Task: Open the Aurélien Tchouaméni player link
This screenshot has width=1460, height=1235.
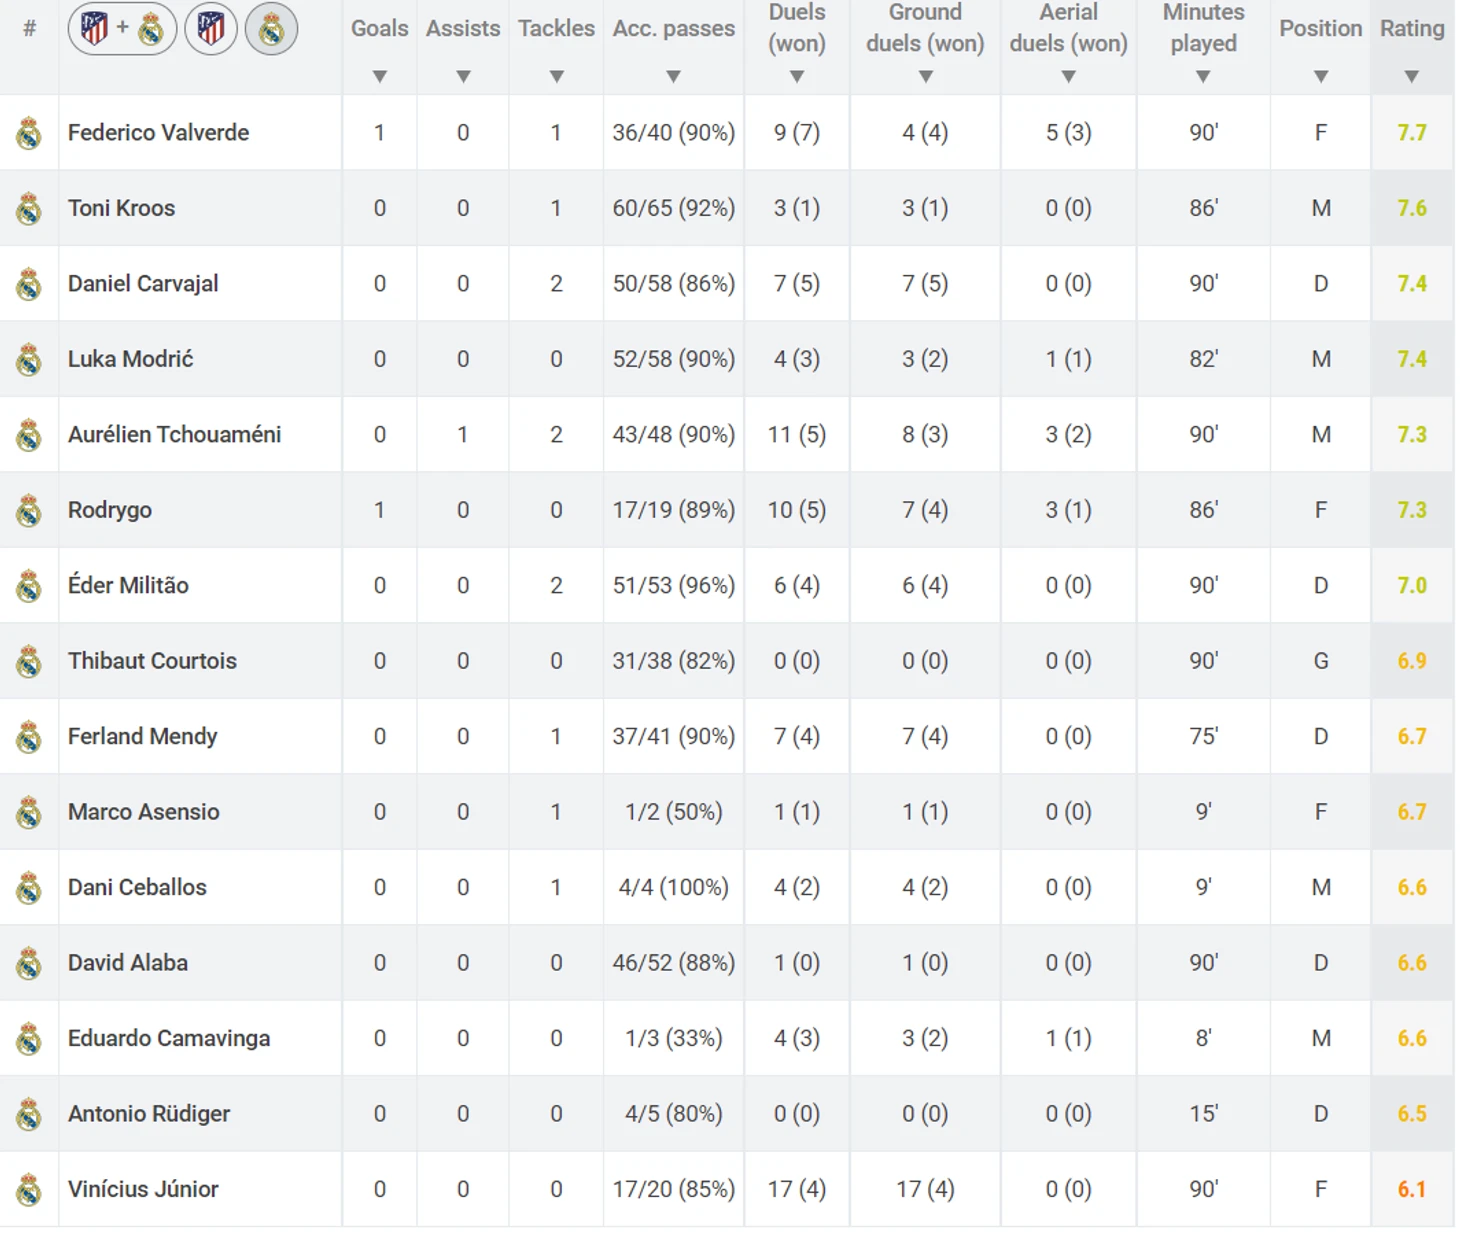Action: point(174,434)
